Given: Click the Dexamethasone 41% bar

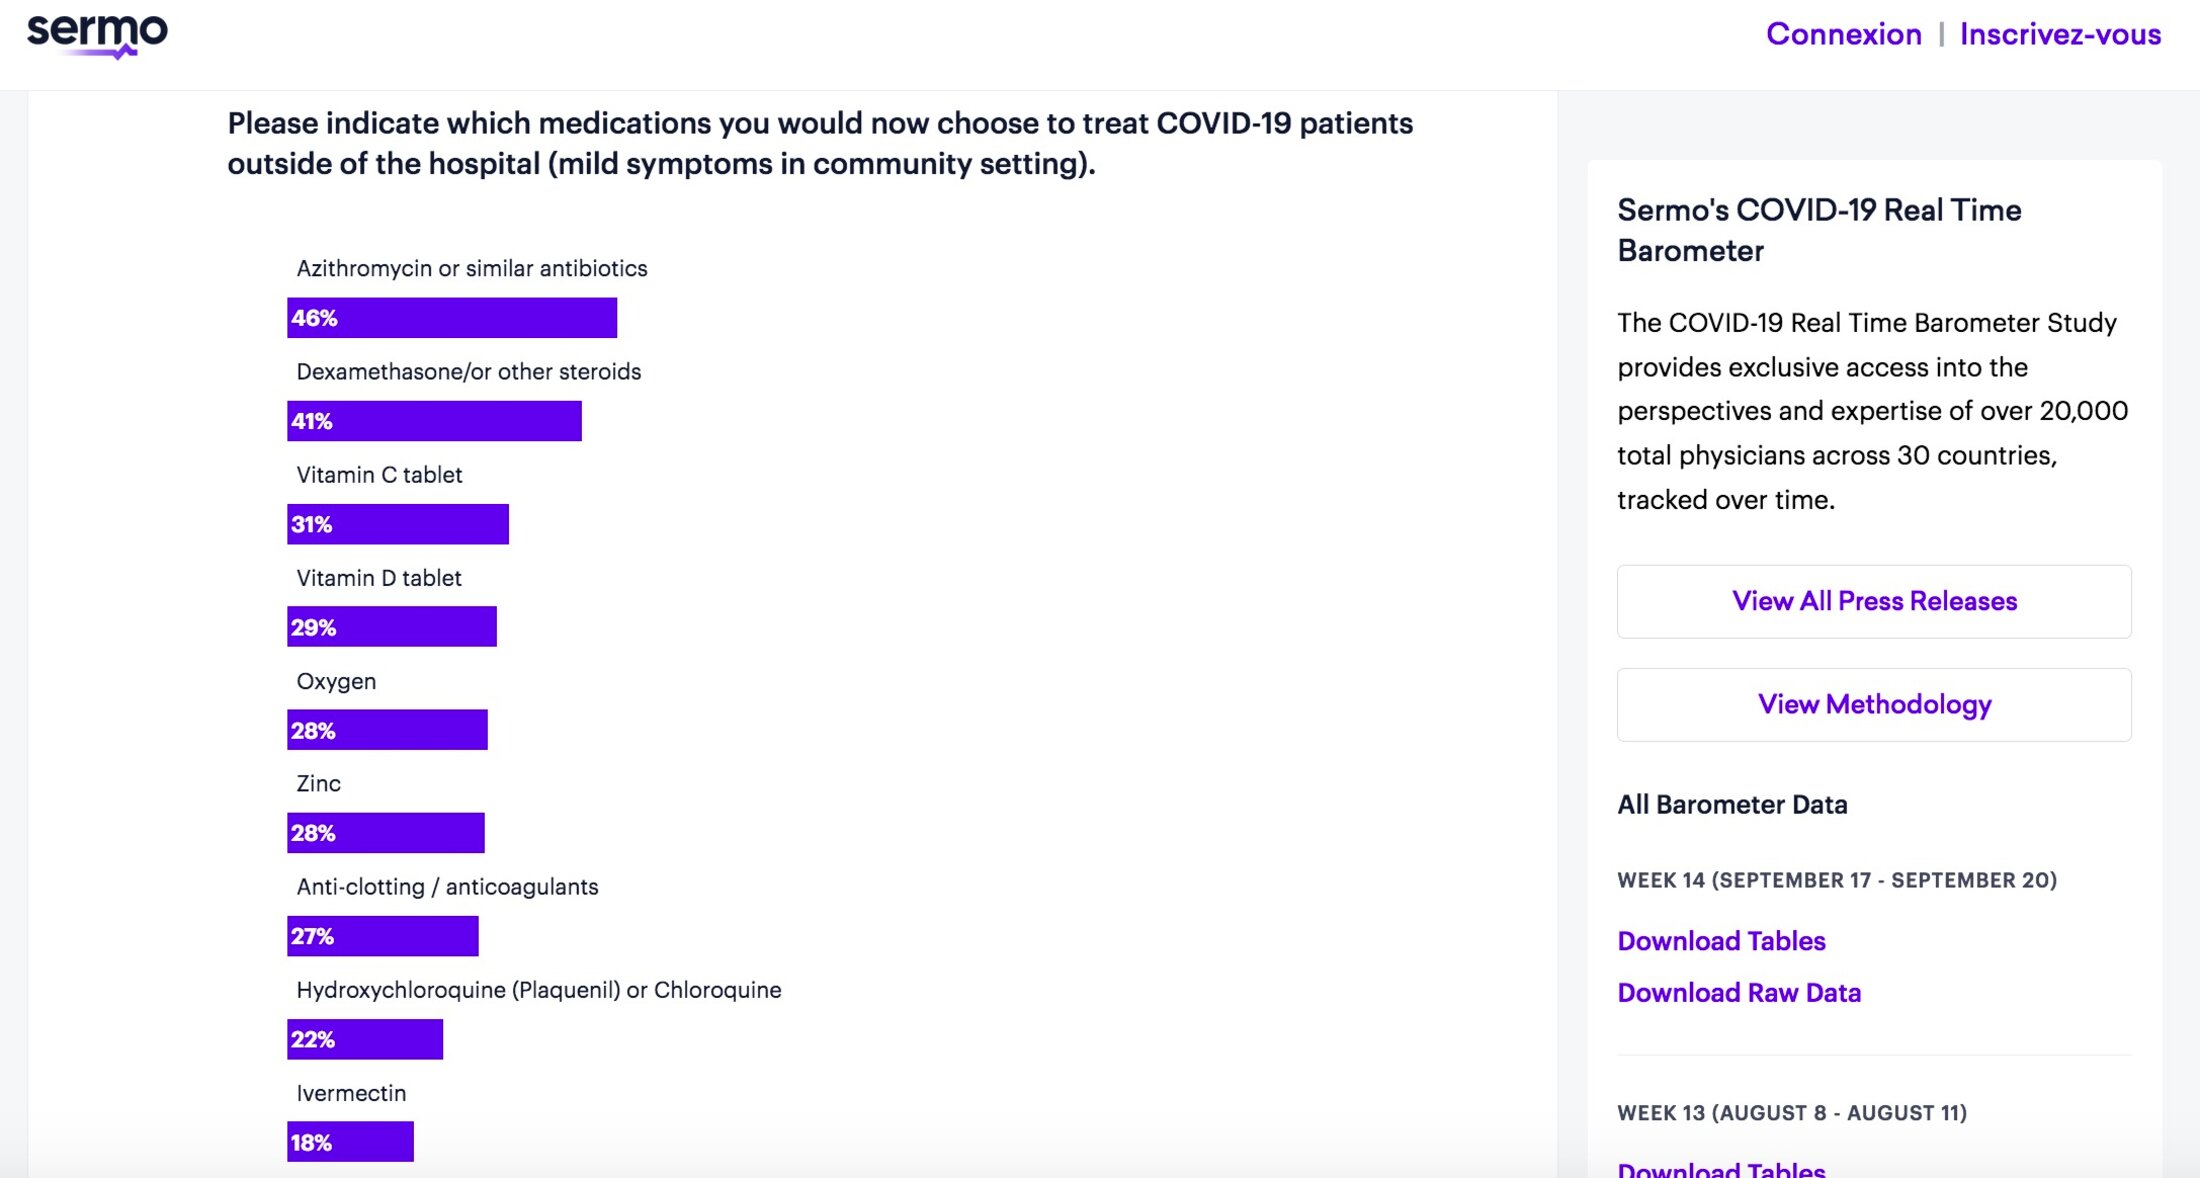Looking at the screenshot, I should [x=434, y=421].
